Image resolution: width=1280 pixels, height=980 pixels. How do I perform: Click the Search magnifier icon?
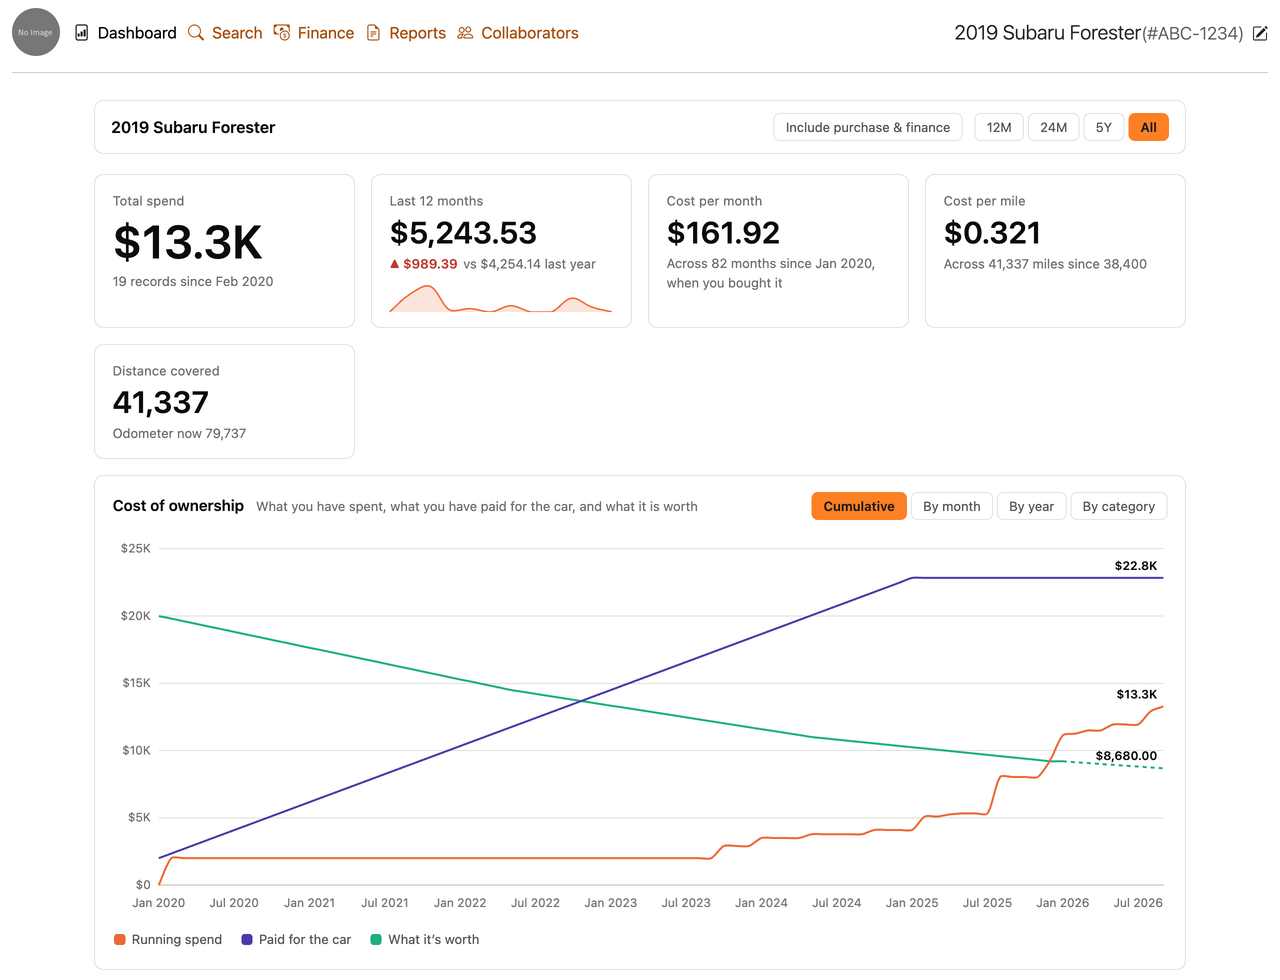point(196,33)
